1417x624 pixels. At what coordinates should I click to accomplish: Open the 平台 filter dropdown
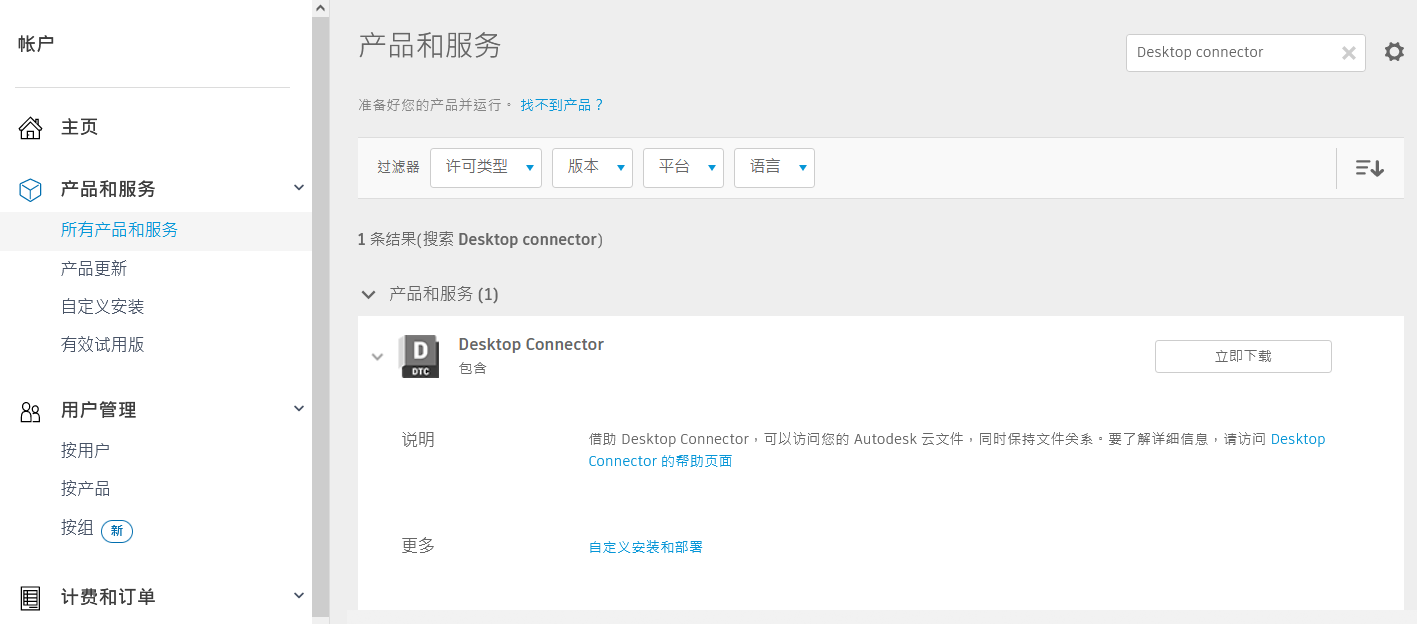(x=683, y=168)
